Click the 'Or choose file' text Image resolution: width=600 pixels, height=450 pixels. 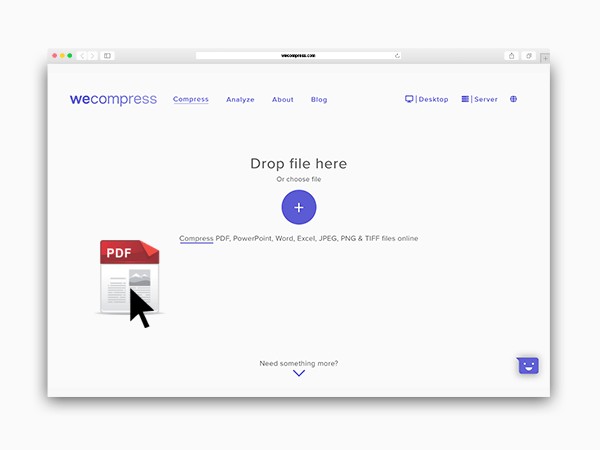pyautogui.click(x=299, y=179)
